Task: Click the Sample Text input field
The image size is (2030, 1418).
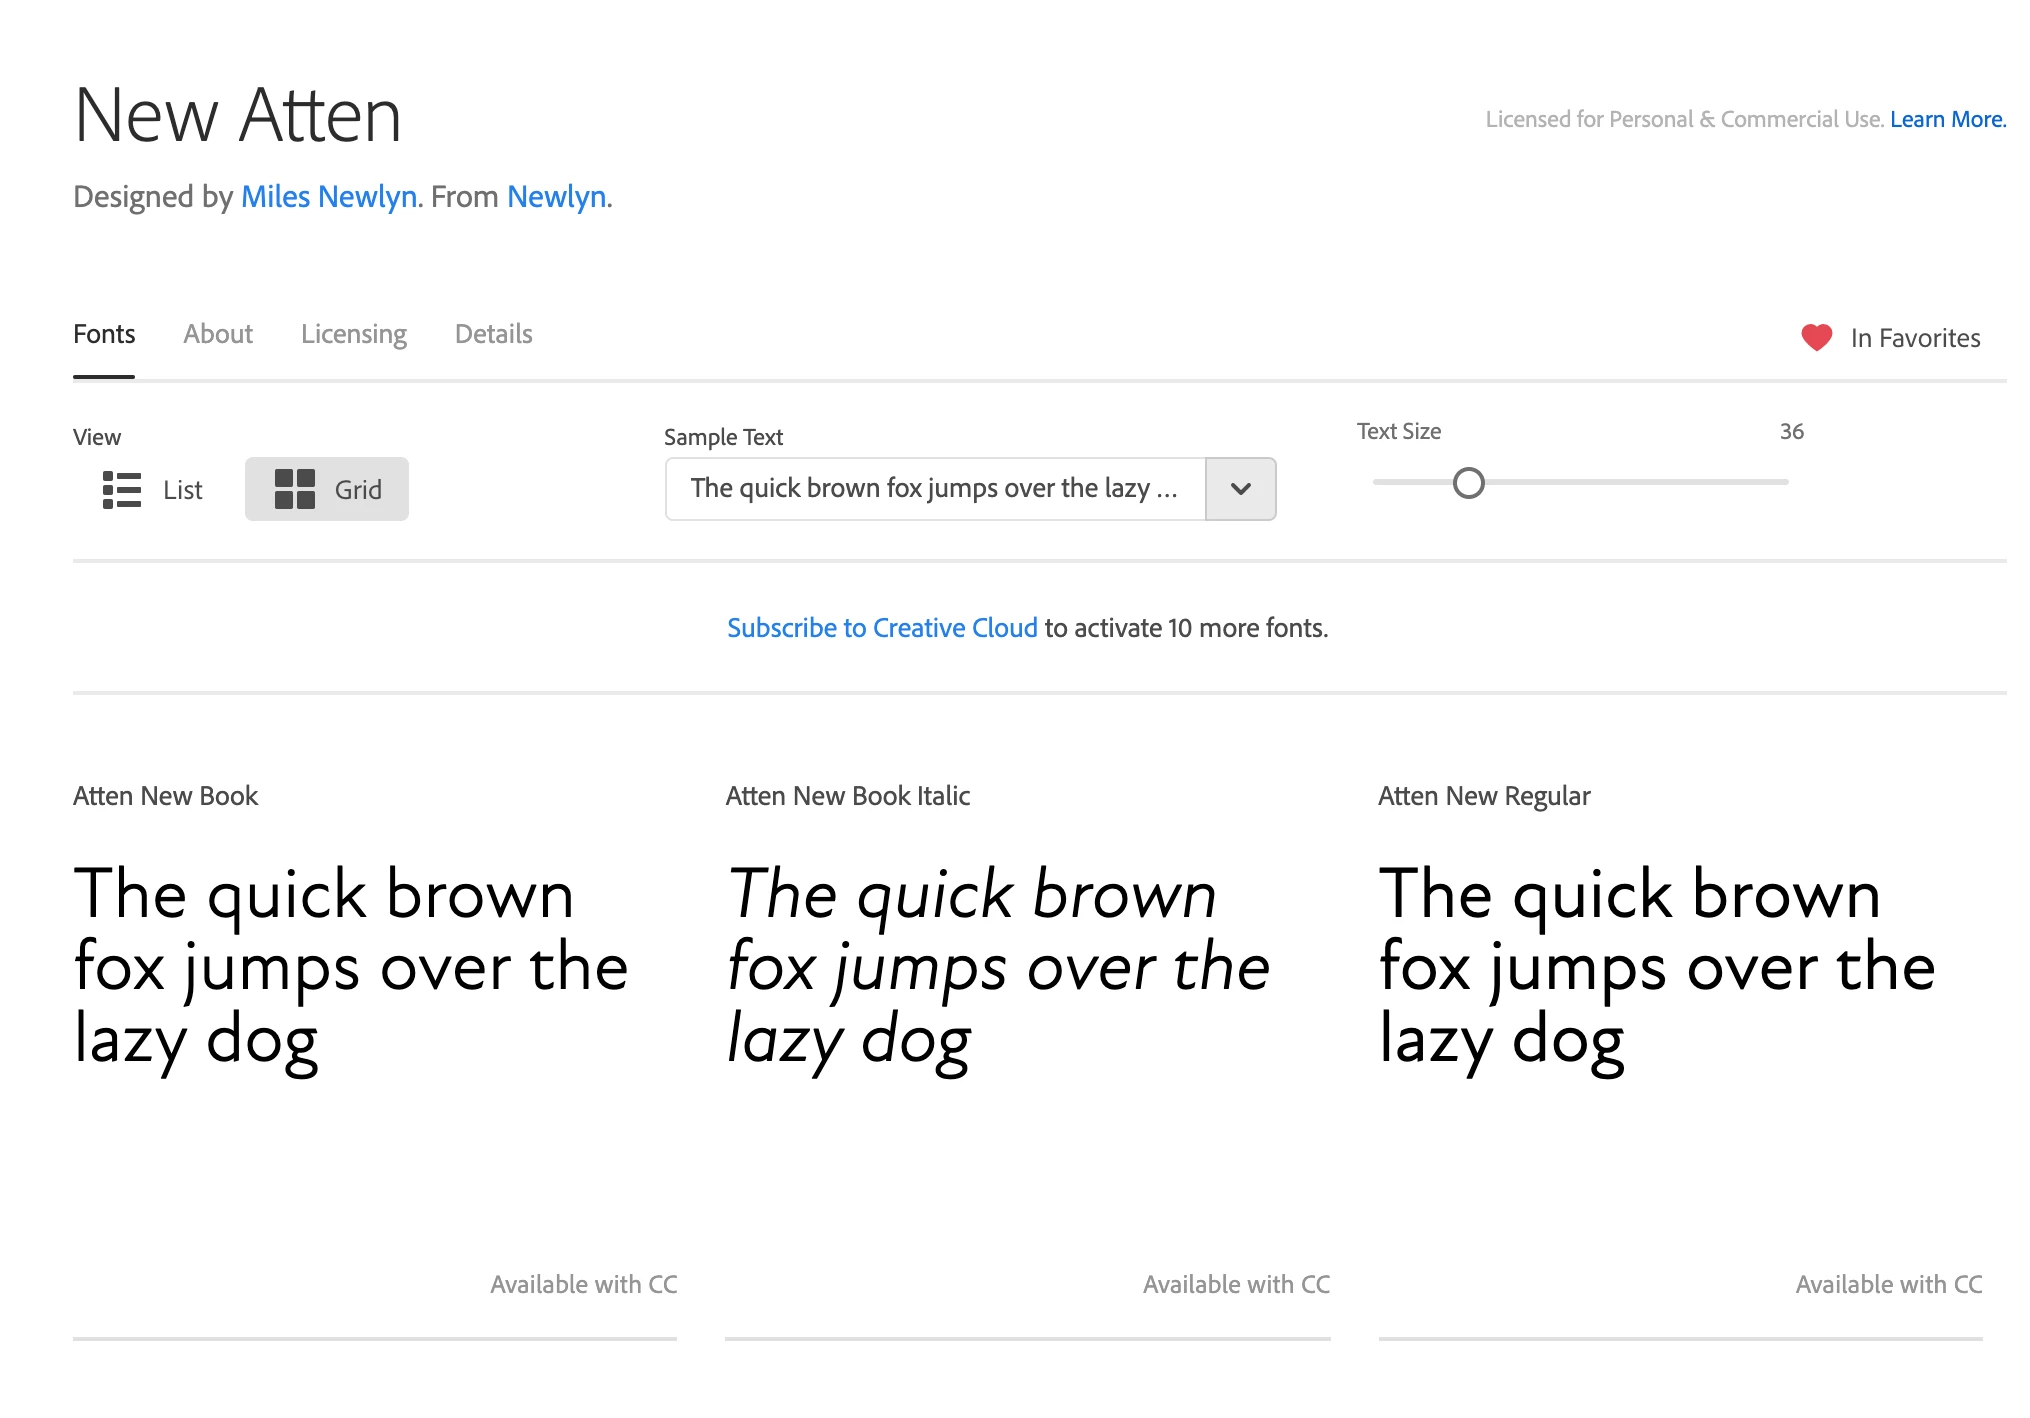Action: tap(935, 489)
